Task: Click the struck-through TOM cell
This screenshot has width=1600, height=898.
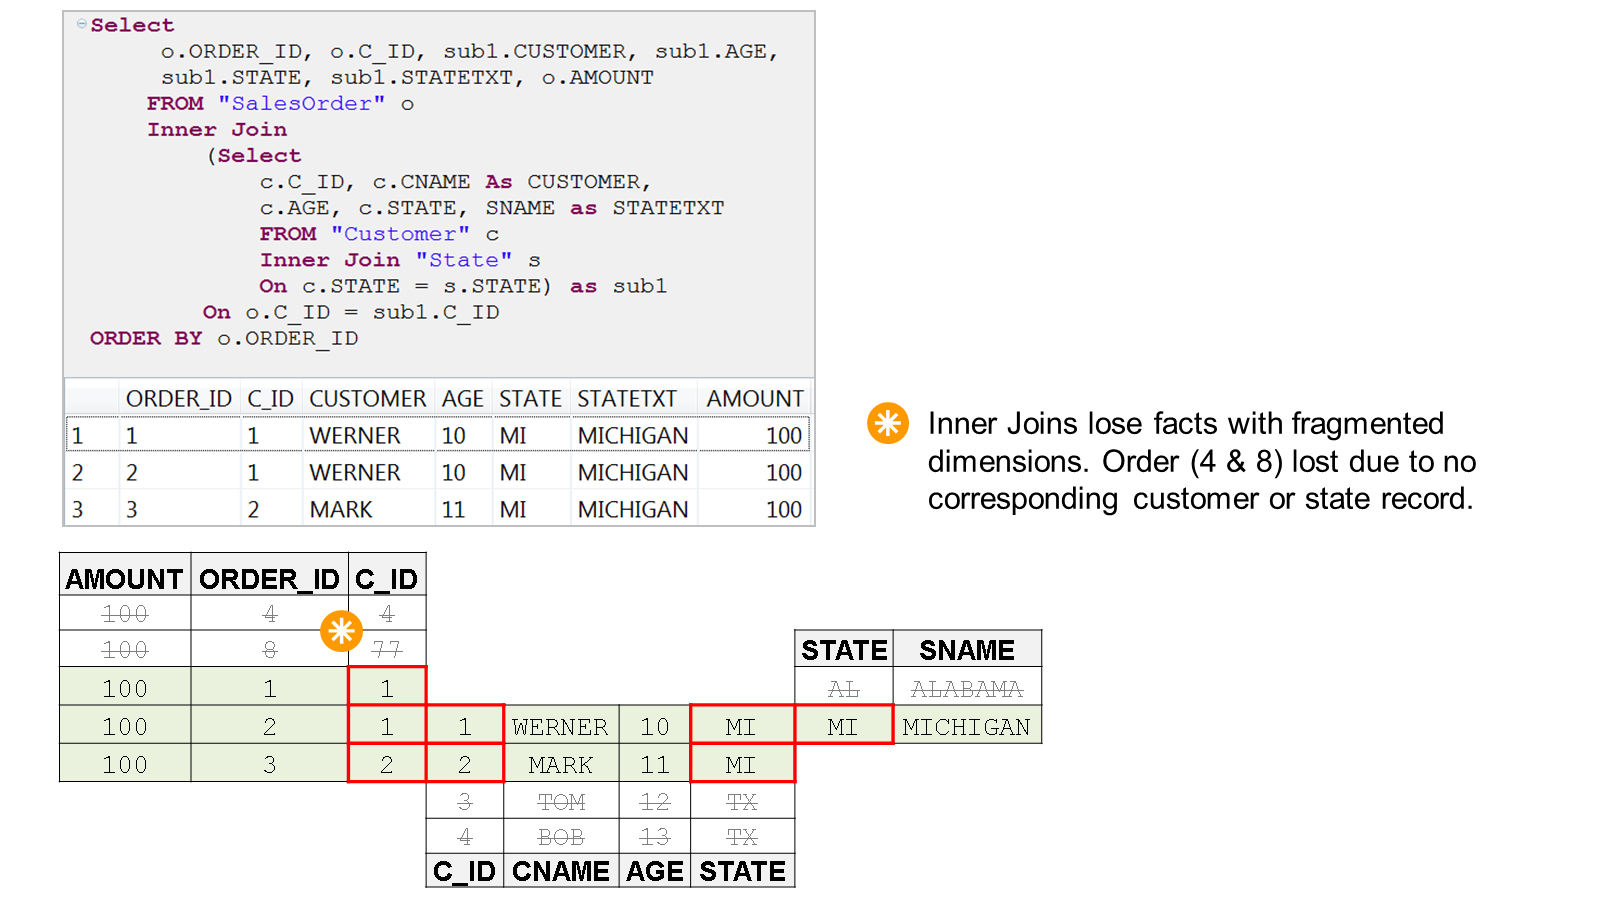Action: point(561,802)
